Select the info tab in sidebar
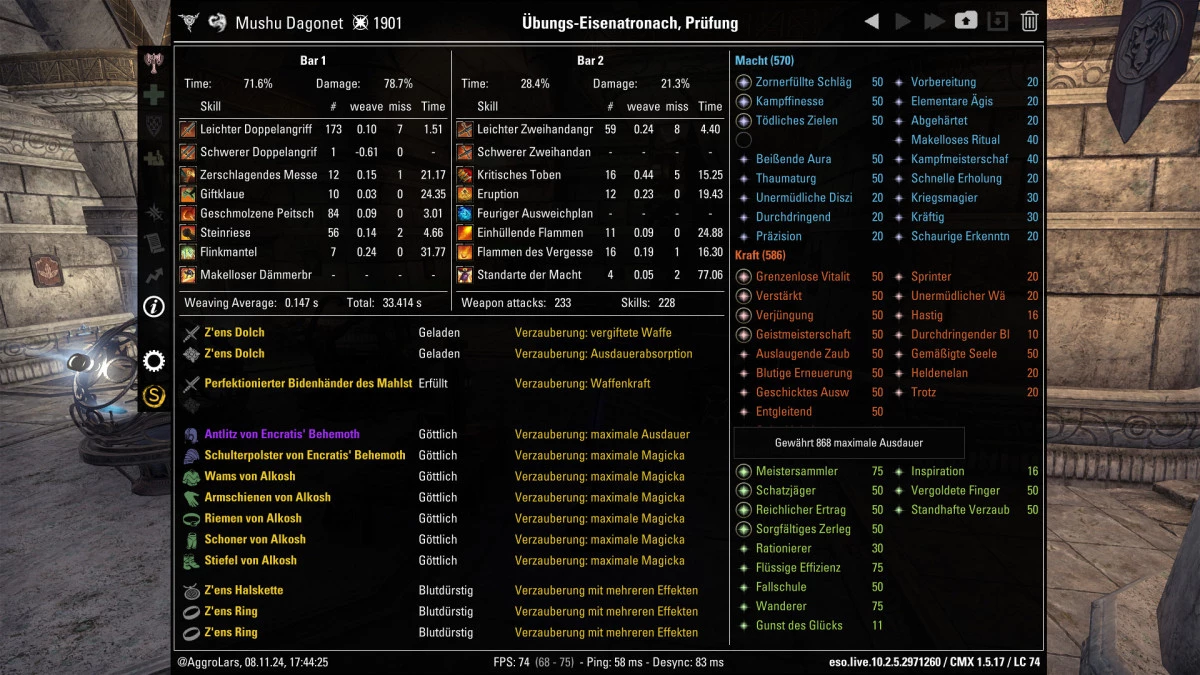Viewport: 1200px width, 675px height. coord(153,307)
